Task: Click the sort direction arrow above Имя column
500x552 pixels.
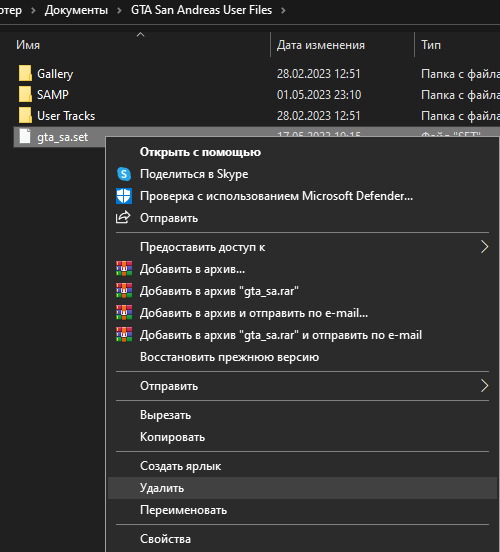Action: coord(140,34)
